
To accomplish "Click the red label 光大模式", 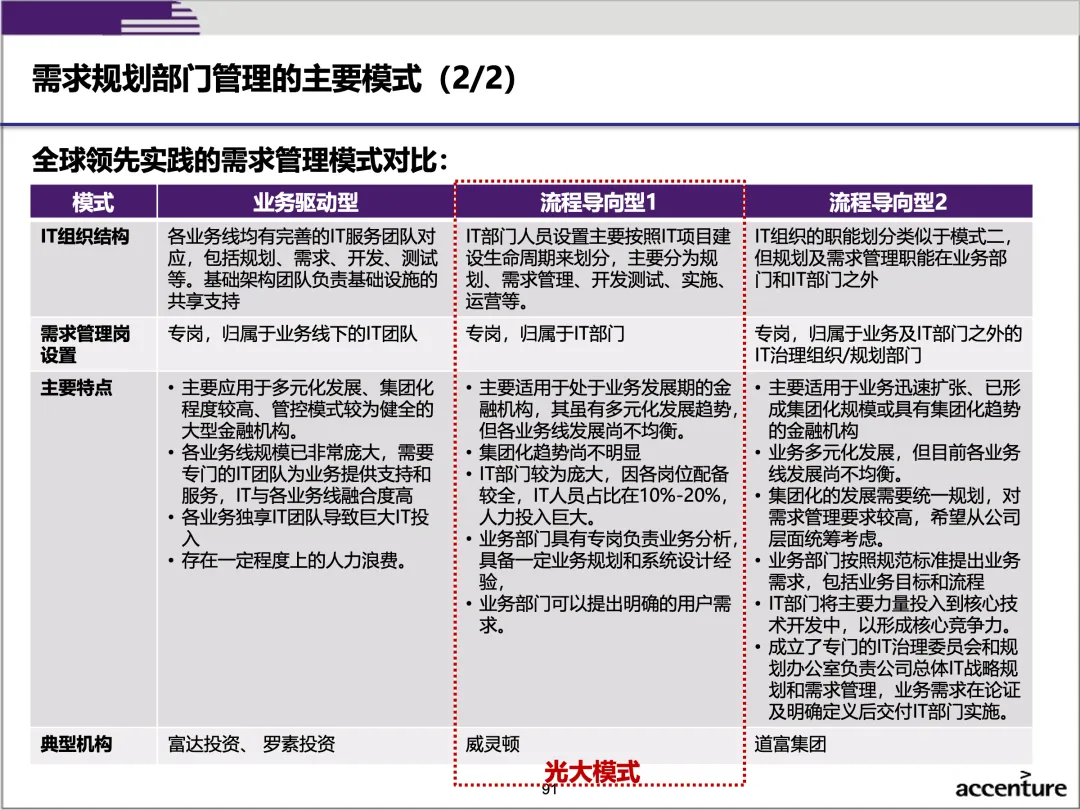I will (x=592, y=772).
